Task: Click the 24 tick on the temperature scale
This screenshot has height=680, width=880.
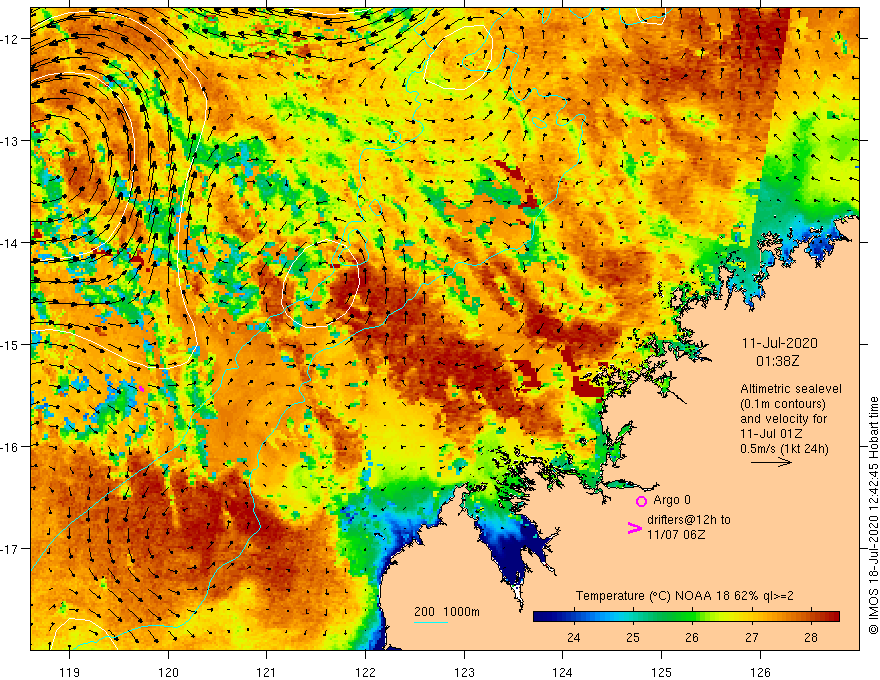Action: point(573,637)
